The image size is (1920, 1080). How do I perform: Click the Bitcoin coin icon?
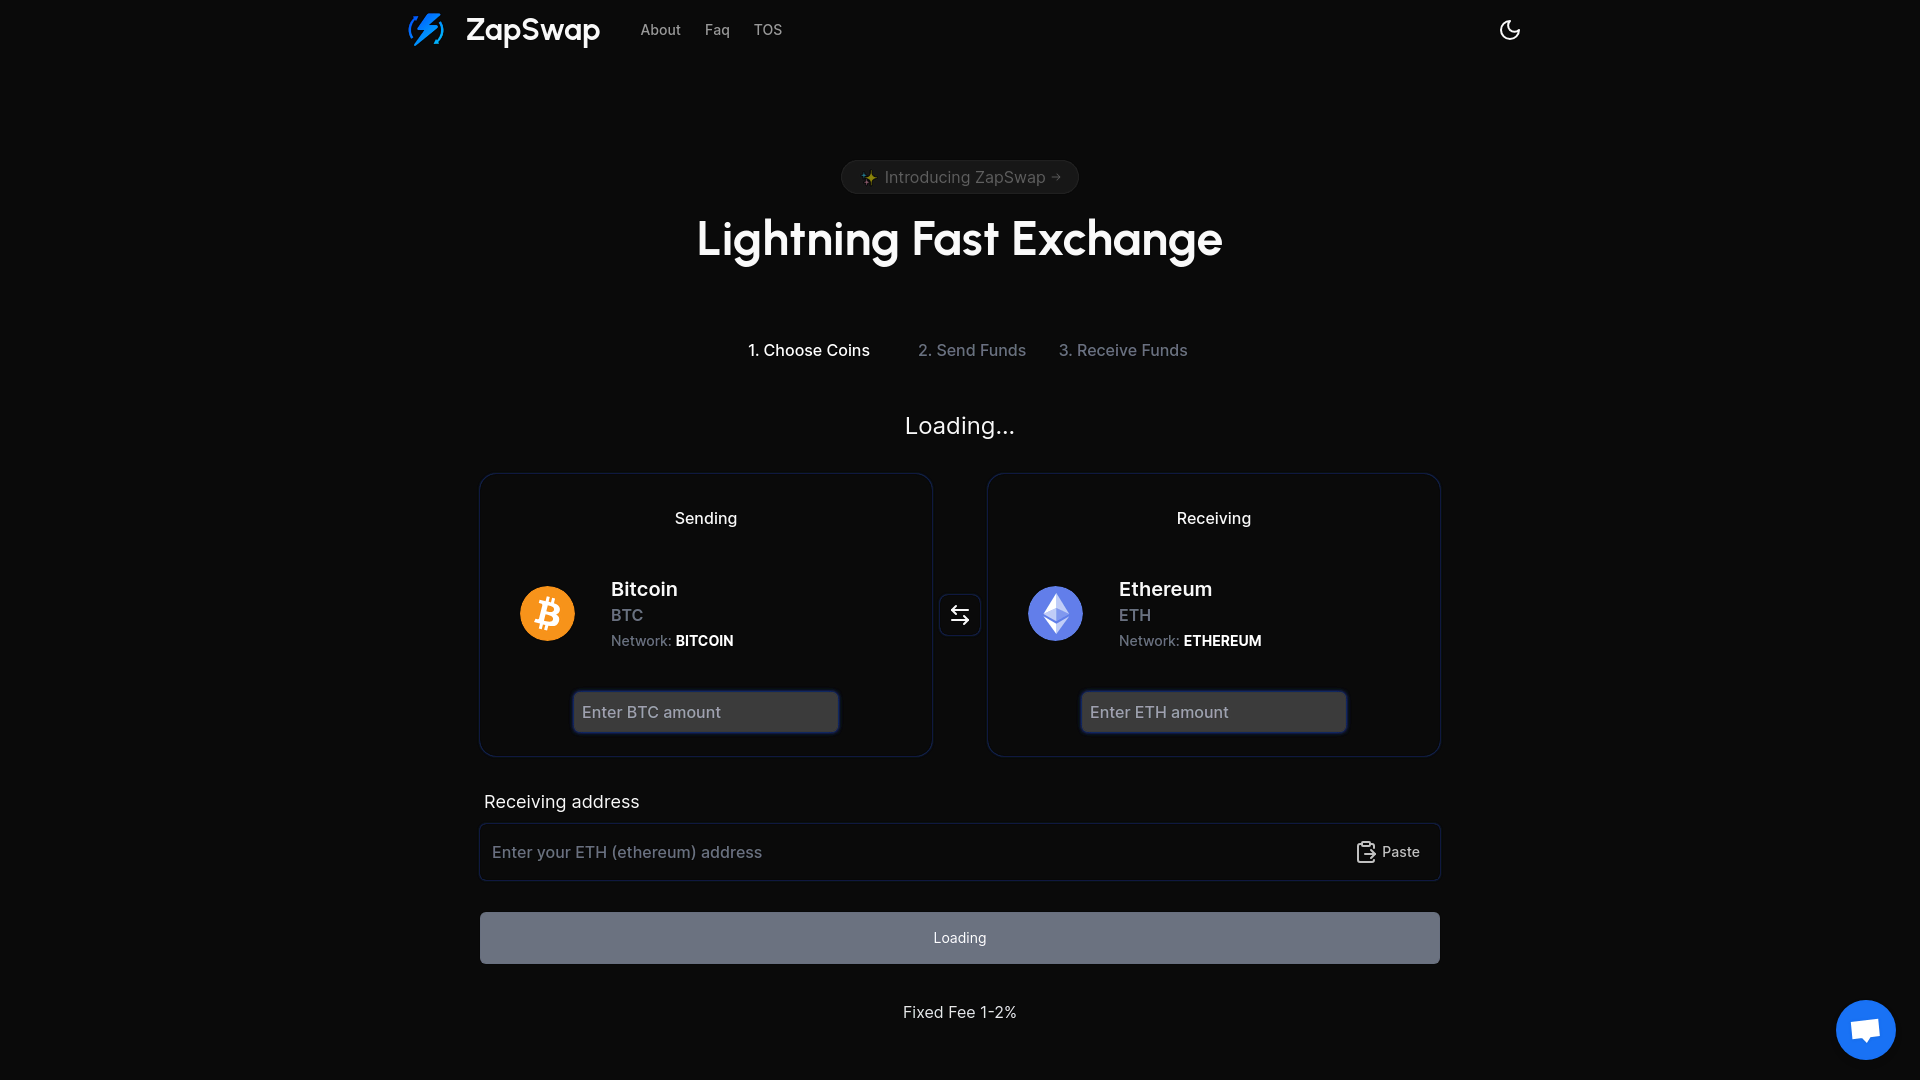click(547, 613)
